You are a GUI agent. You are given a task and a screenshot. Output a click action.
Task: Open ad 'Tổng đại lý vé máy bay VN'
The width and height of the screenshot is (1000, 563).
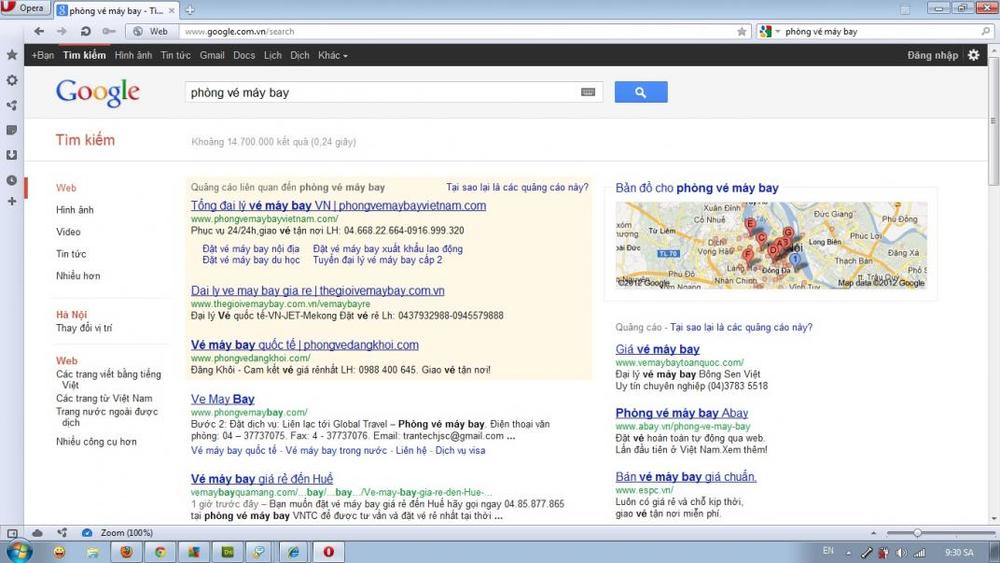pos(338,205)
